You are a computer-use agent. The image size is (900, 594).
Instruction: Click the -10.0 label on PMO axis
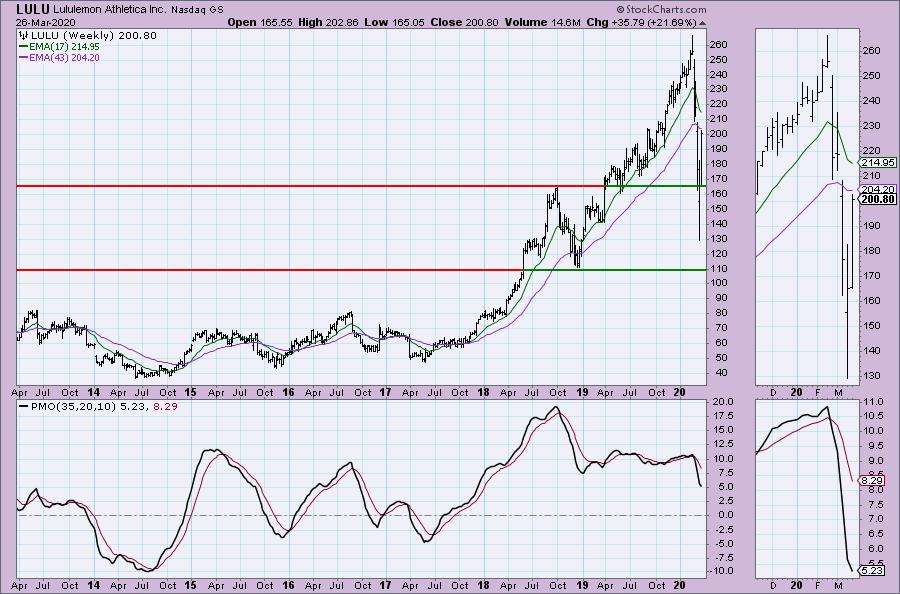click(x=719, y=570)
